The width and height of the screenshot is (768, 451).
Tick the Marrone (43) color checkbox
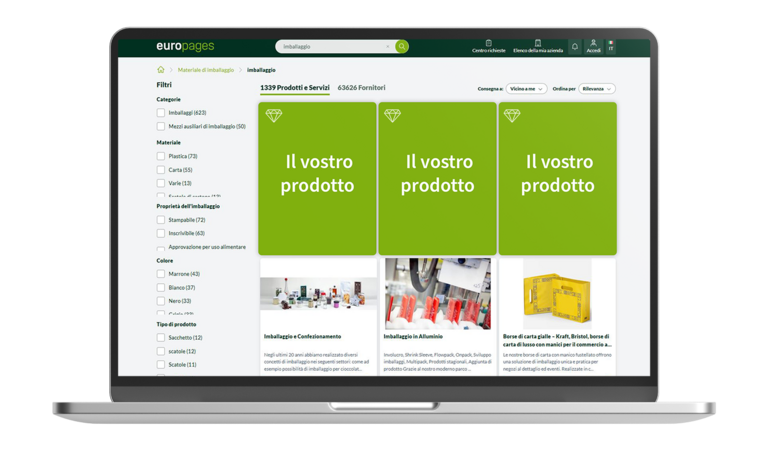point(161,274)
